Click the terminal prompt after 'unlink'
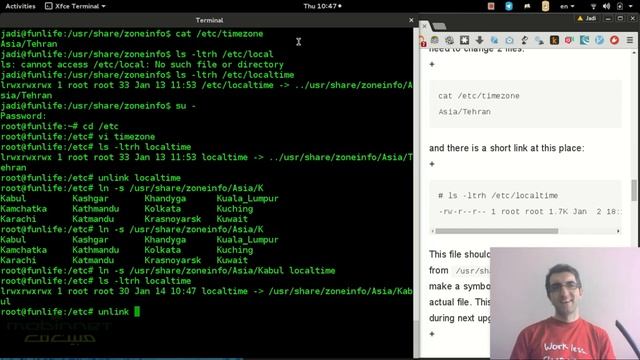Viewport: 640px width, 360px height. (x=137, y=312)
